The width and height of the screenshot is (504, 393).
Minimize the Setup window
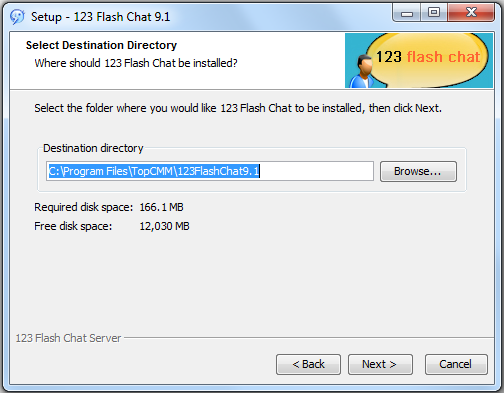(407, 13)
